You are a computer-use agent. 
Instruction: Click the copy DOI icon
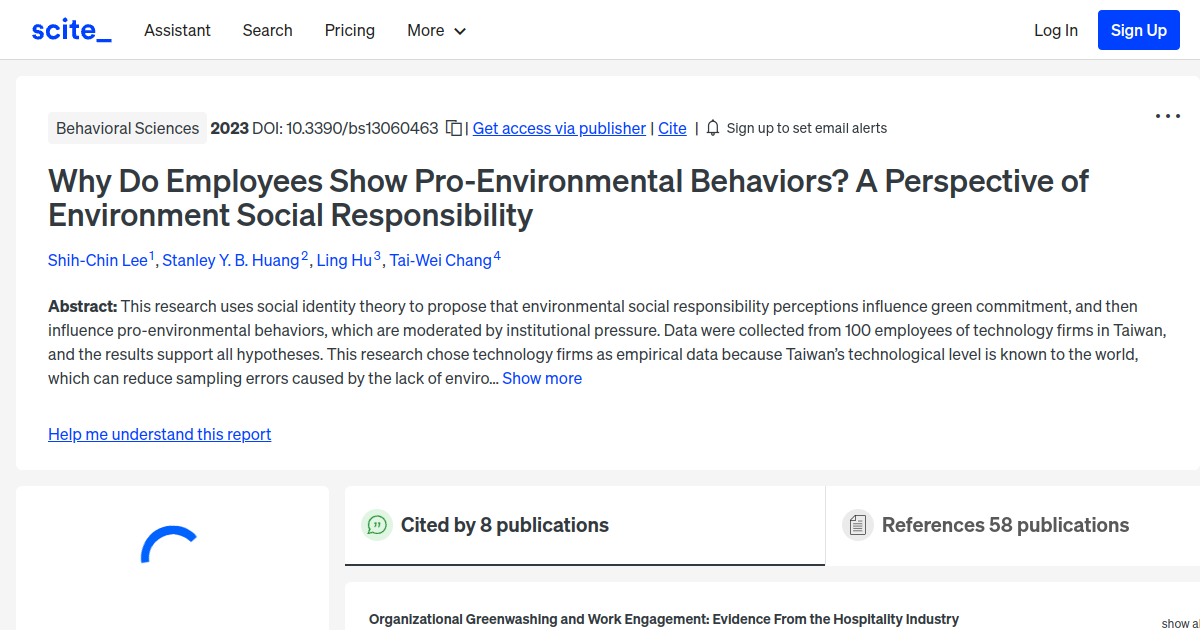(454, 128)
